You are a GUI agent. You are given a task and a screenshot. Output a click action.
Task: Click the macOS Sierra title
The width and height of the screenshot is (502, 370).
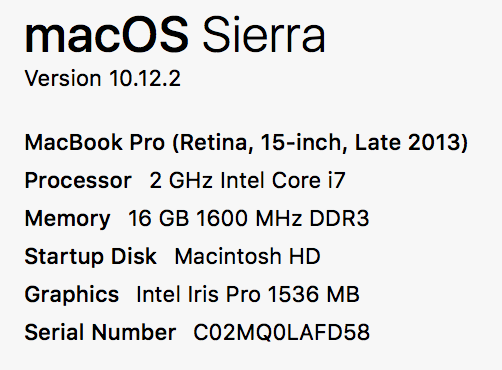pyautogui.click(x=175, y=35)
